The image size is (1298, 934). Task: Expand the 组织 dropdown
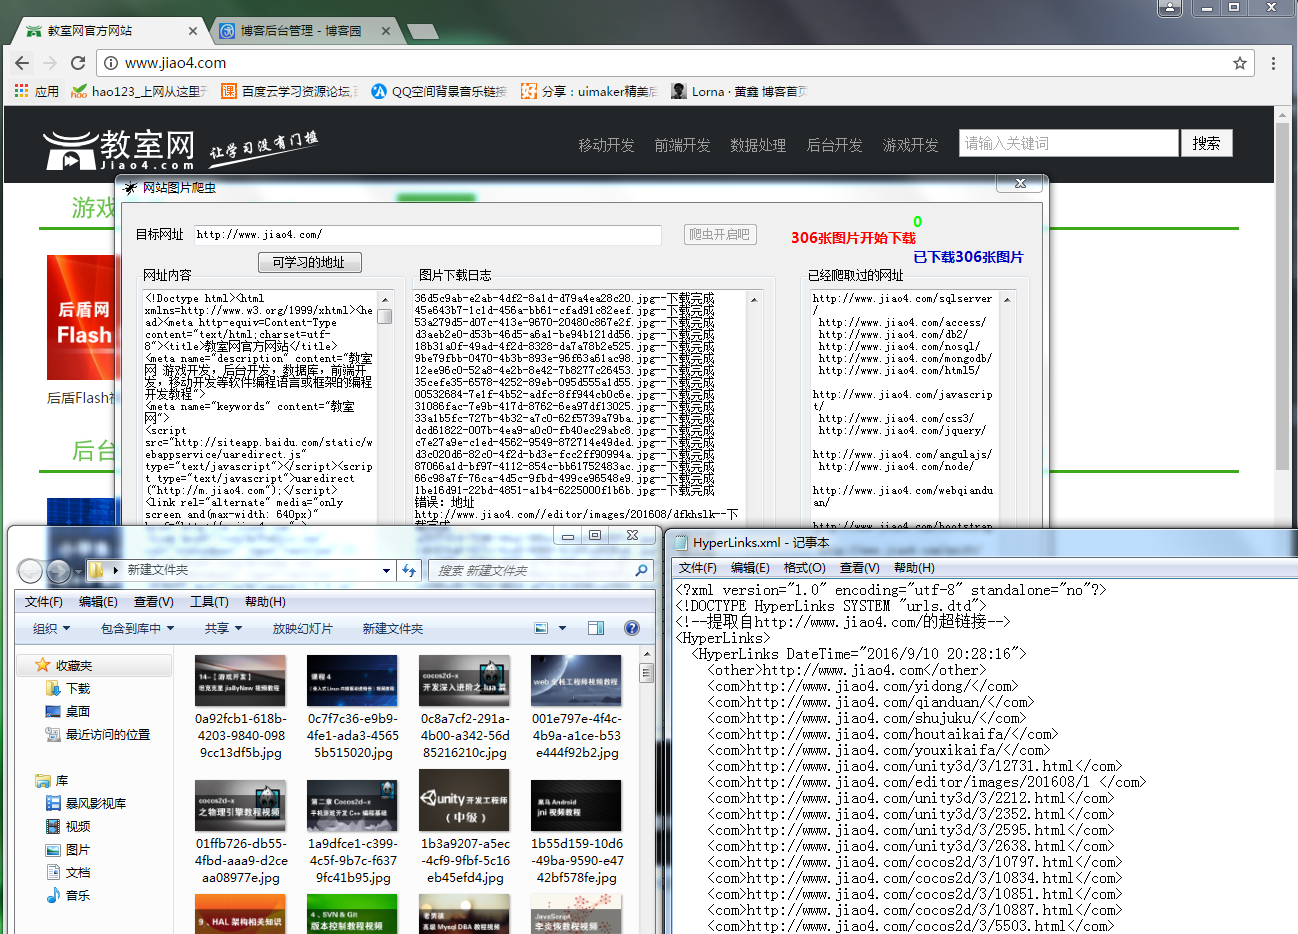[x=52, y=629]
